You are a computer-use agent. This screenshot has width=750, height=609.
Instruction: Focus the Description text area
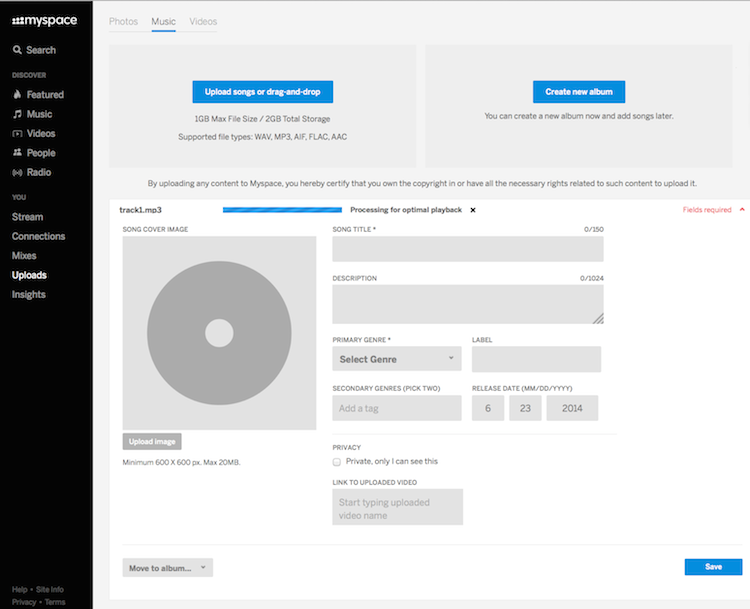tap(468, 304)
